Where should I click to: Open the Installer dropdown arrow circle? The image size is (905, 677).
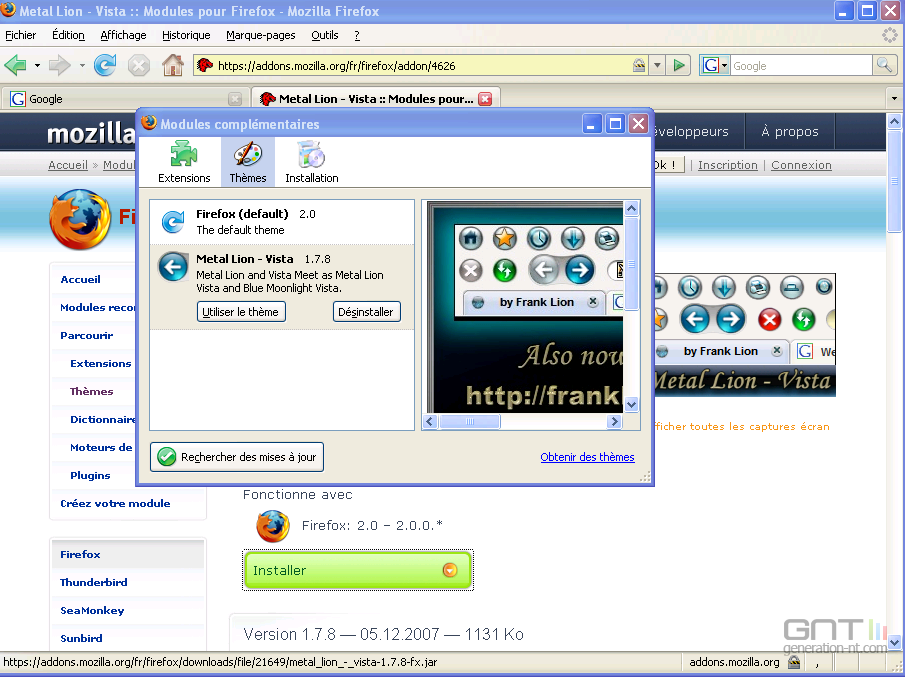tap(450, 570)
